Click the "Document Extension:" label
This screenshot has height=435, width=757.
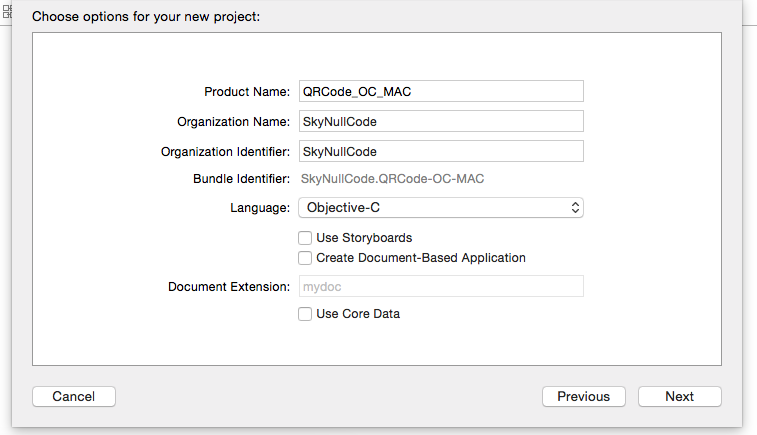coord(229,287)
